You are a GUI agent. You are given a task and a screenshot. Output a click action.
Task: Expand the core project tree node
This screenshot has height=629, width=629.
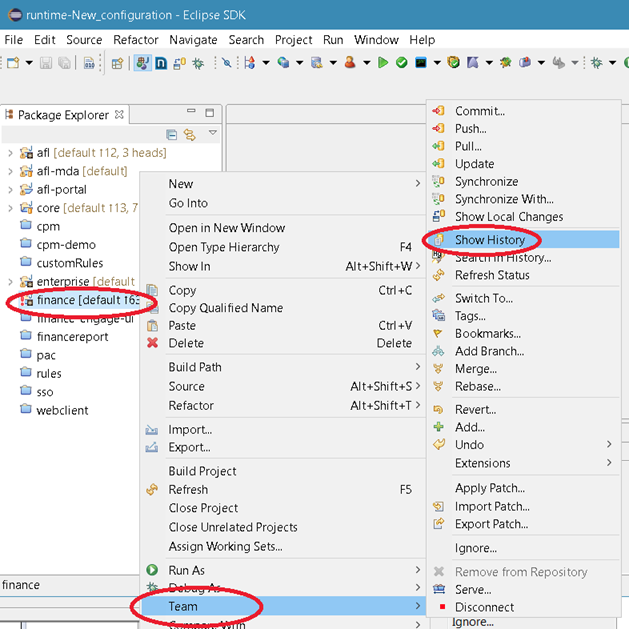click(x=10, y=208)
